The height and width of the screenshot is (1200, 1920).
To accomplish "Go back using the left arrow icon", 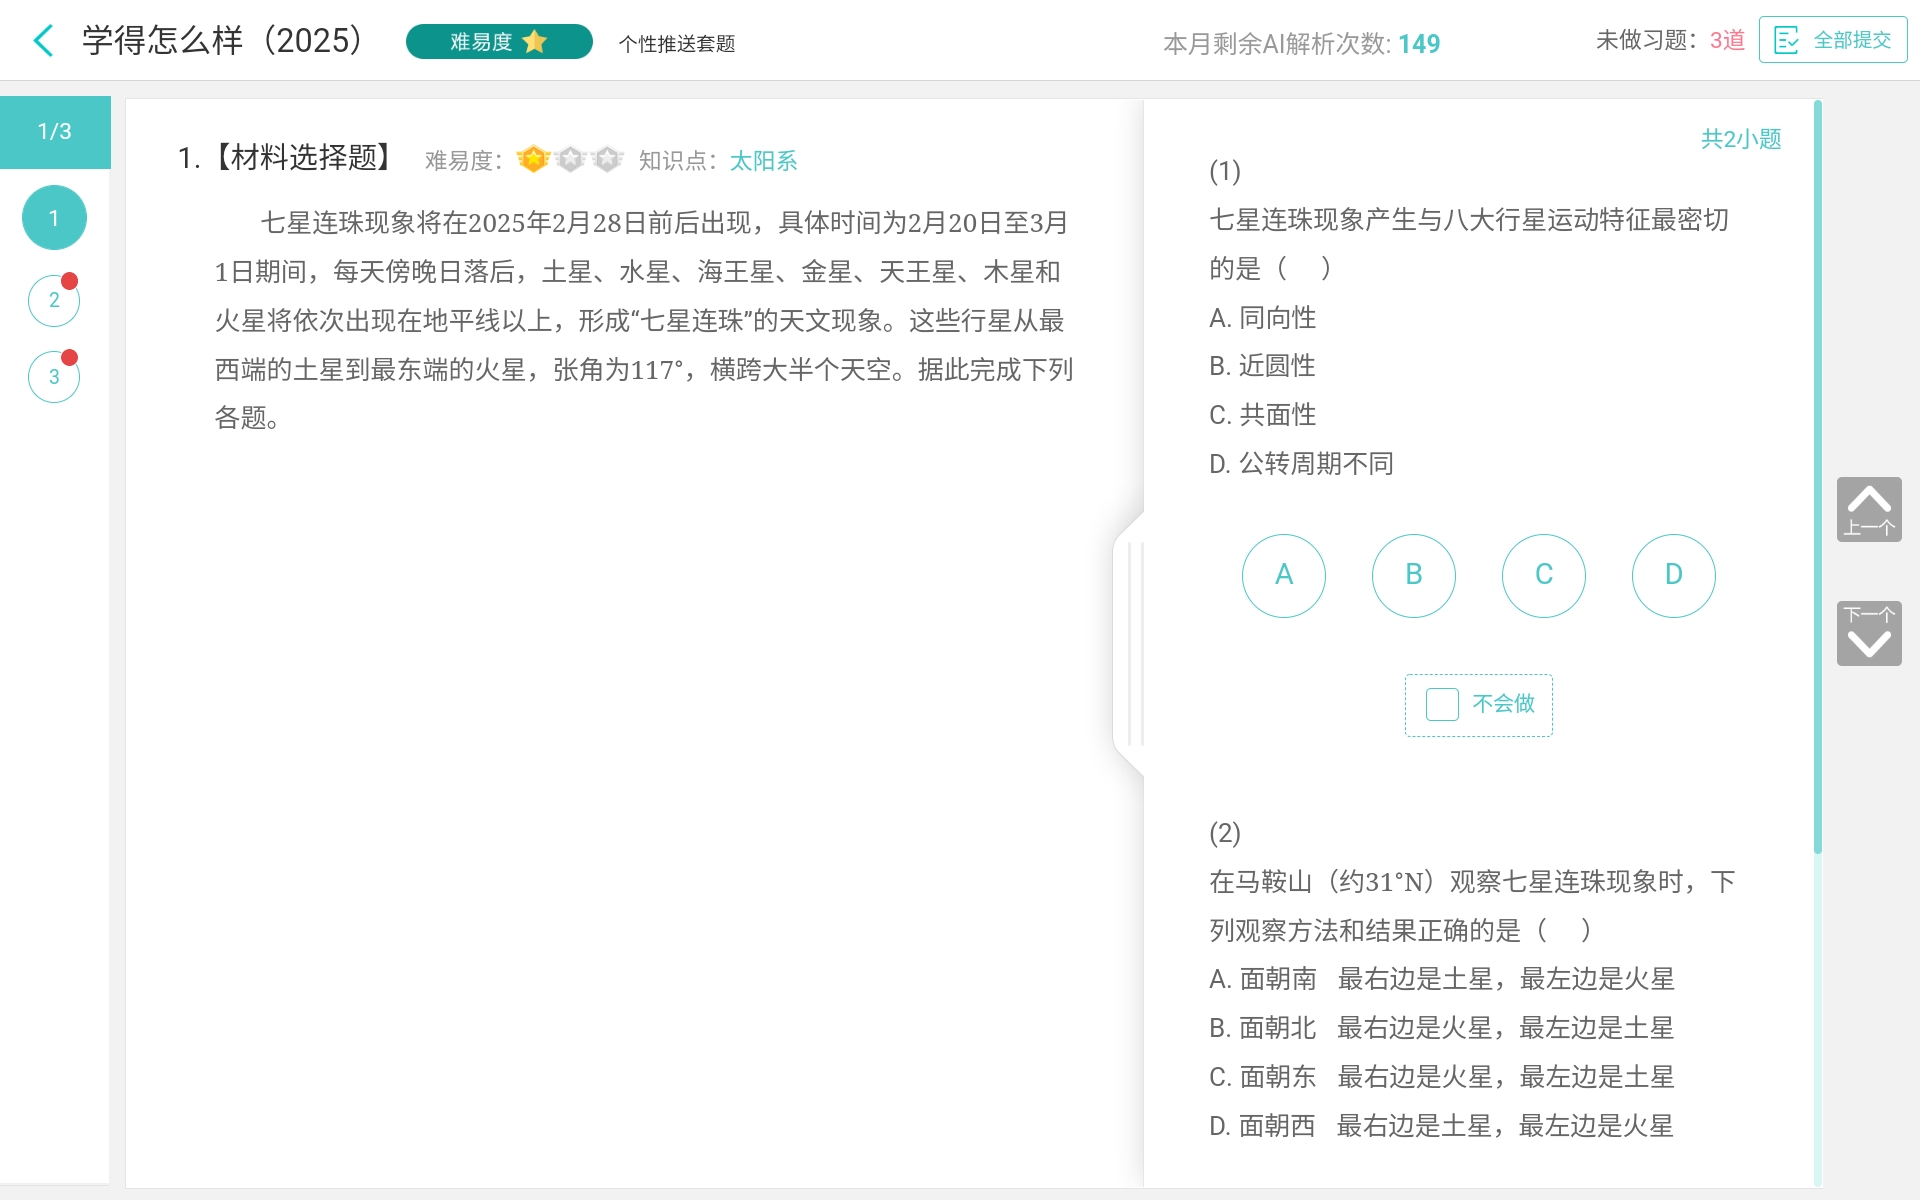I will click(43, 41).
